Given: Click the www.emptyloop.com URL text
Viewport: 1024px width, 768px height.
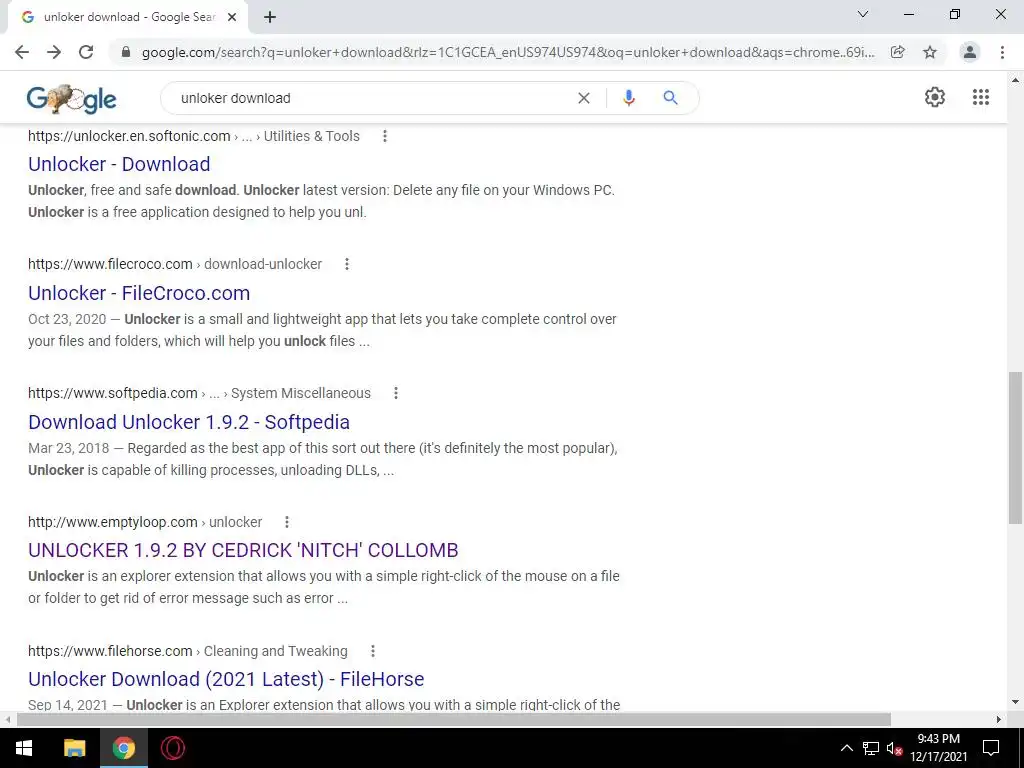Looking at the screenshot, I should (x=113, y=522).
